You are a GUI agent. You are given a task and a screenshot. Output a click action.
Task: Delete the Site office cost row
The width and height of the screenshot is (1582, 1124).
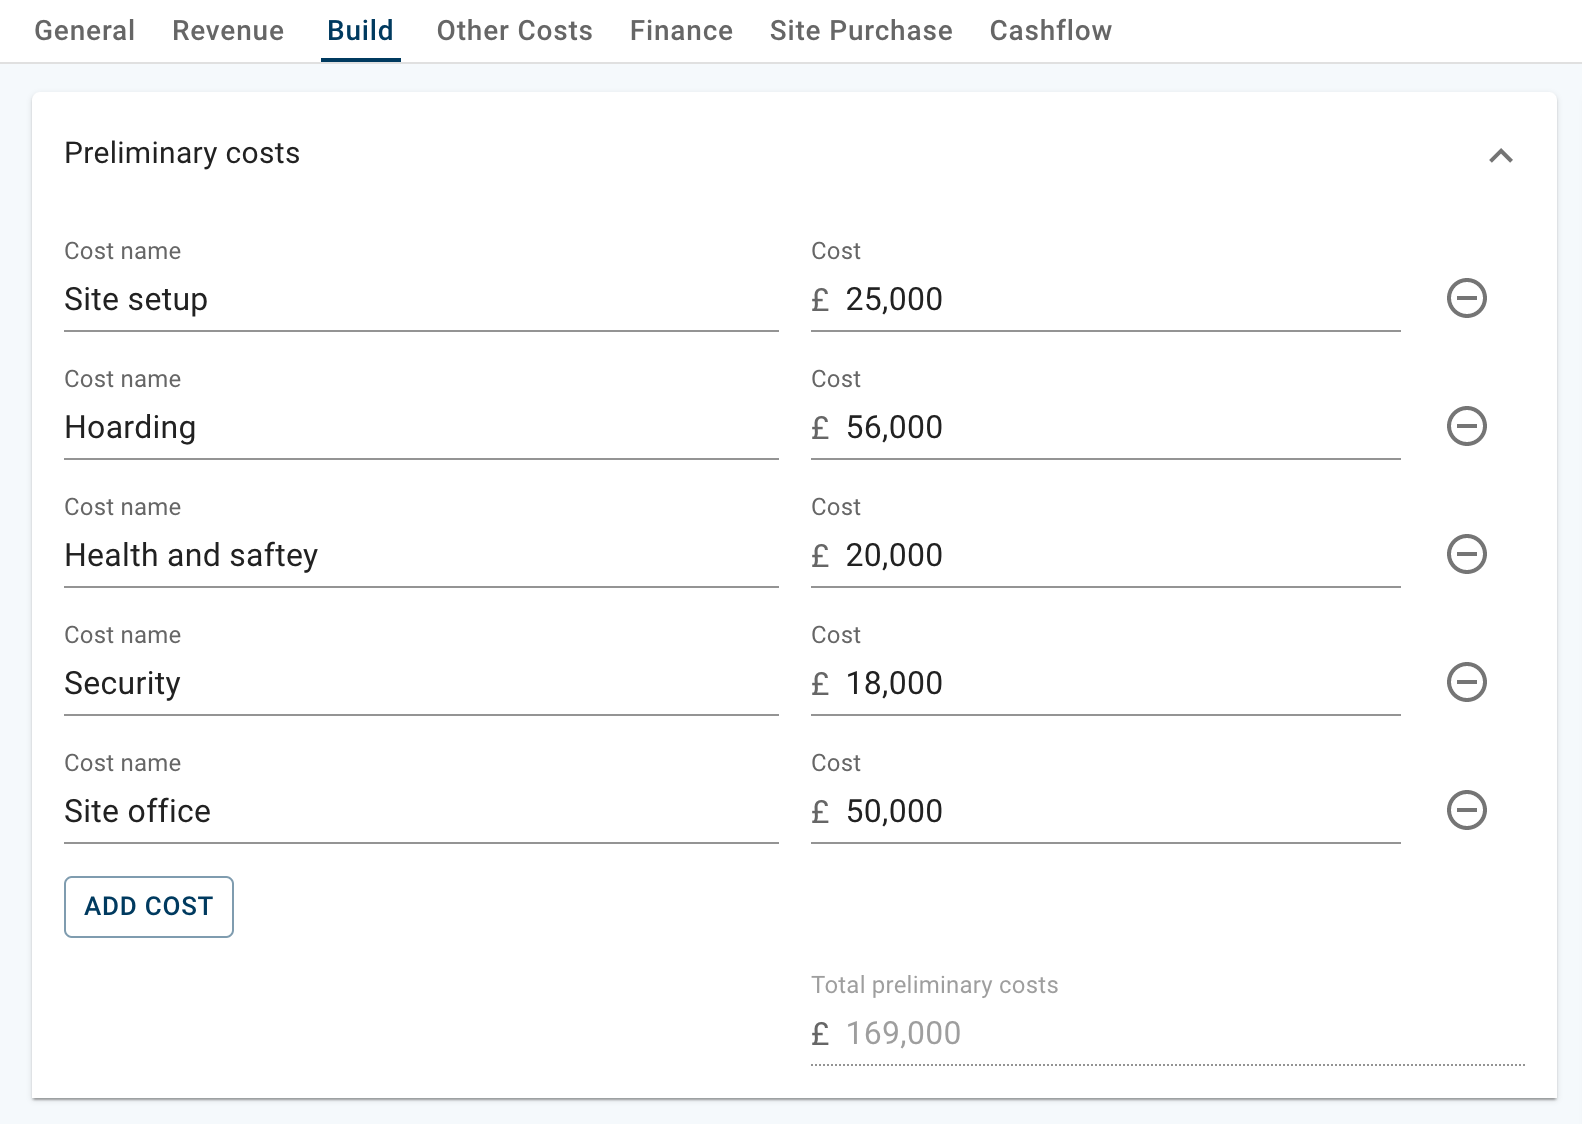[1466, 810]
